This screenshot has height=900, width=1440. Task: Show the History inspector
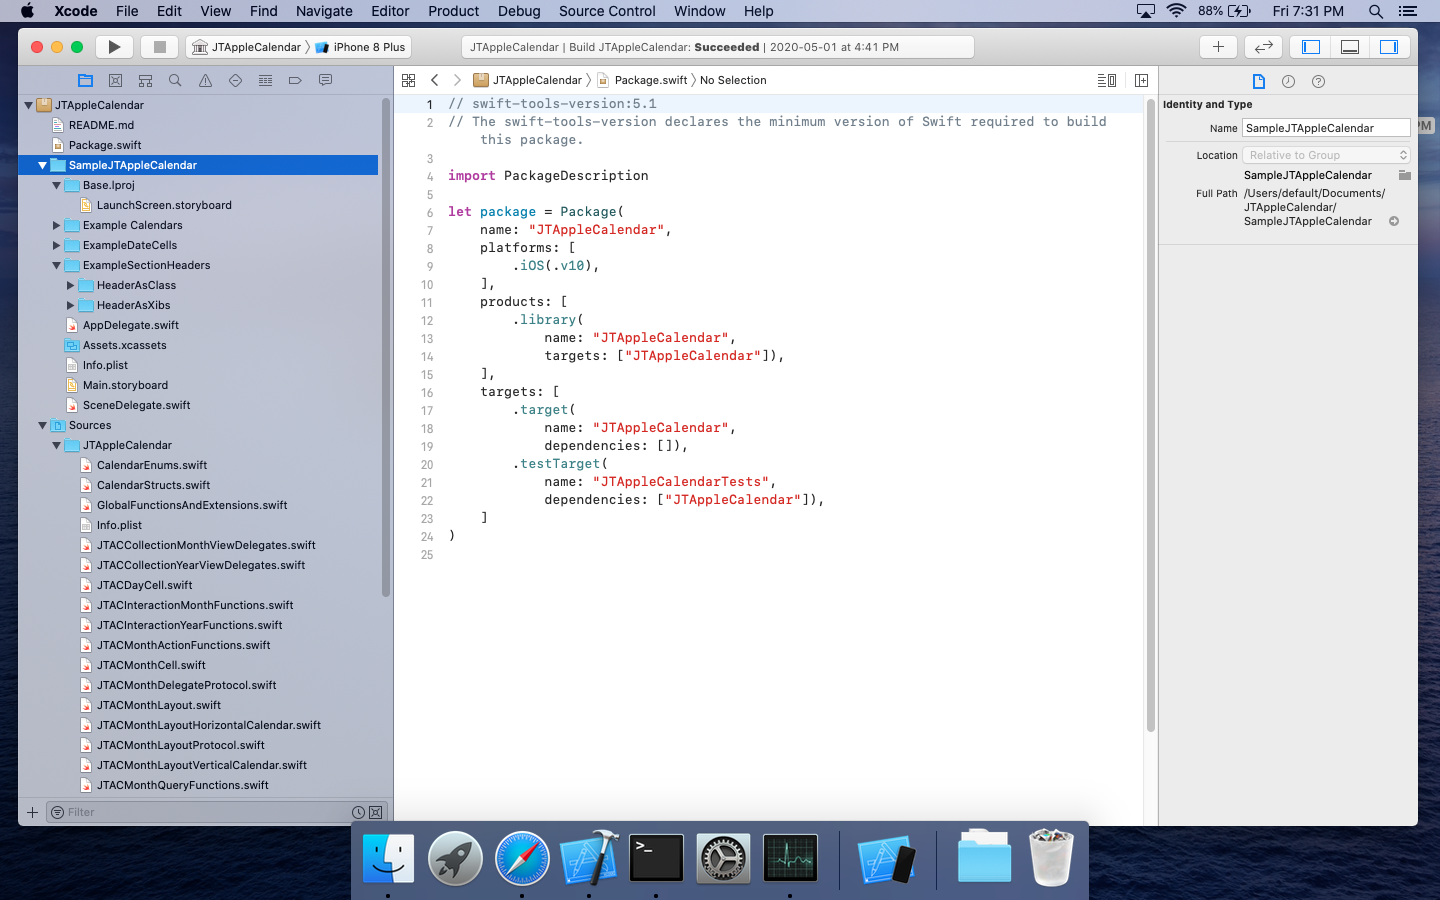pos(1288,81)
